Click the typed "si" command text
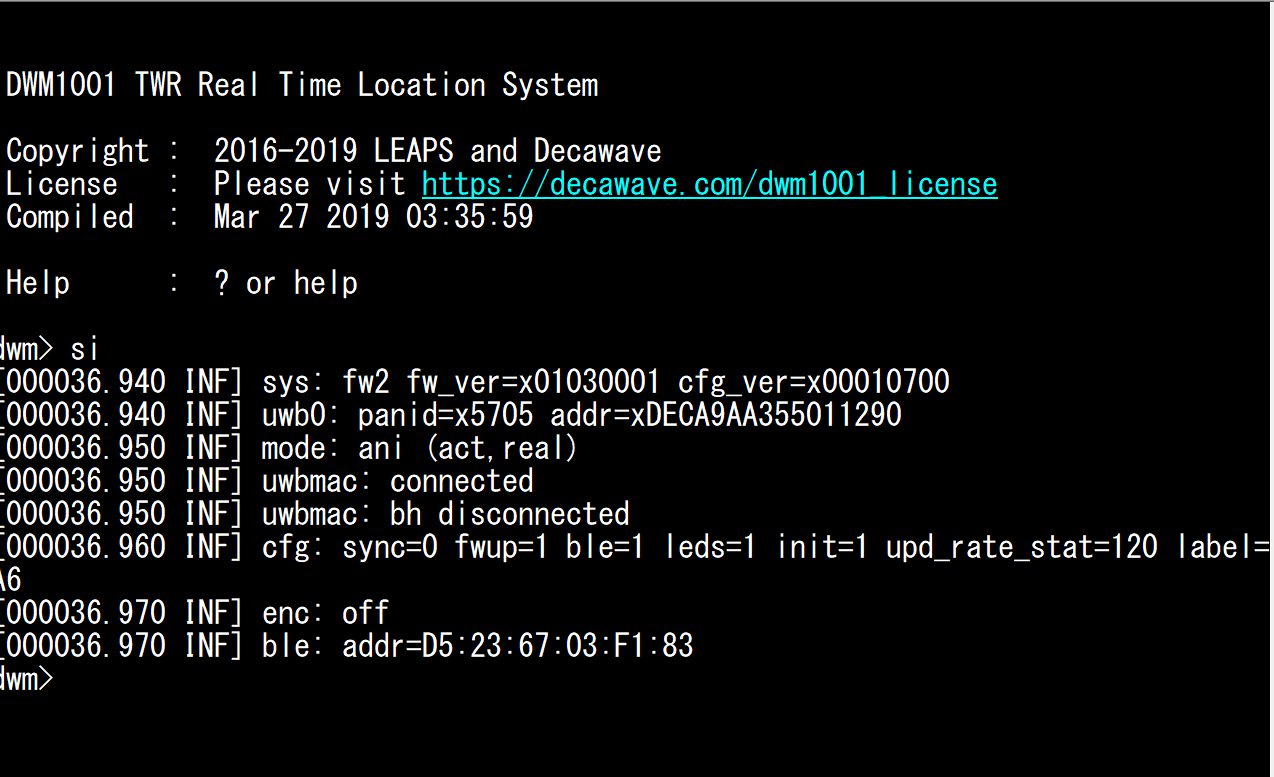The width and height of the screenshot is (1274, 777). [x=84, y=349]
